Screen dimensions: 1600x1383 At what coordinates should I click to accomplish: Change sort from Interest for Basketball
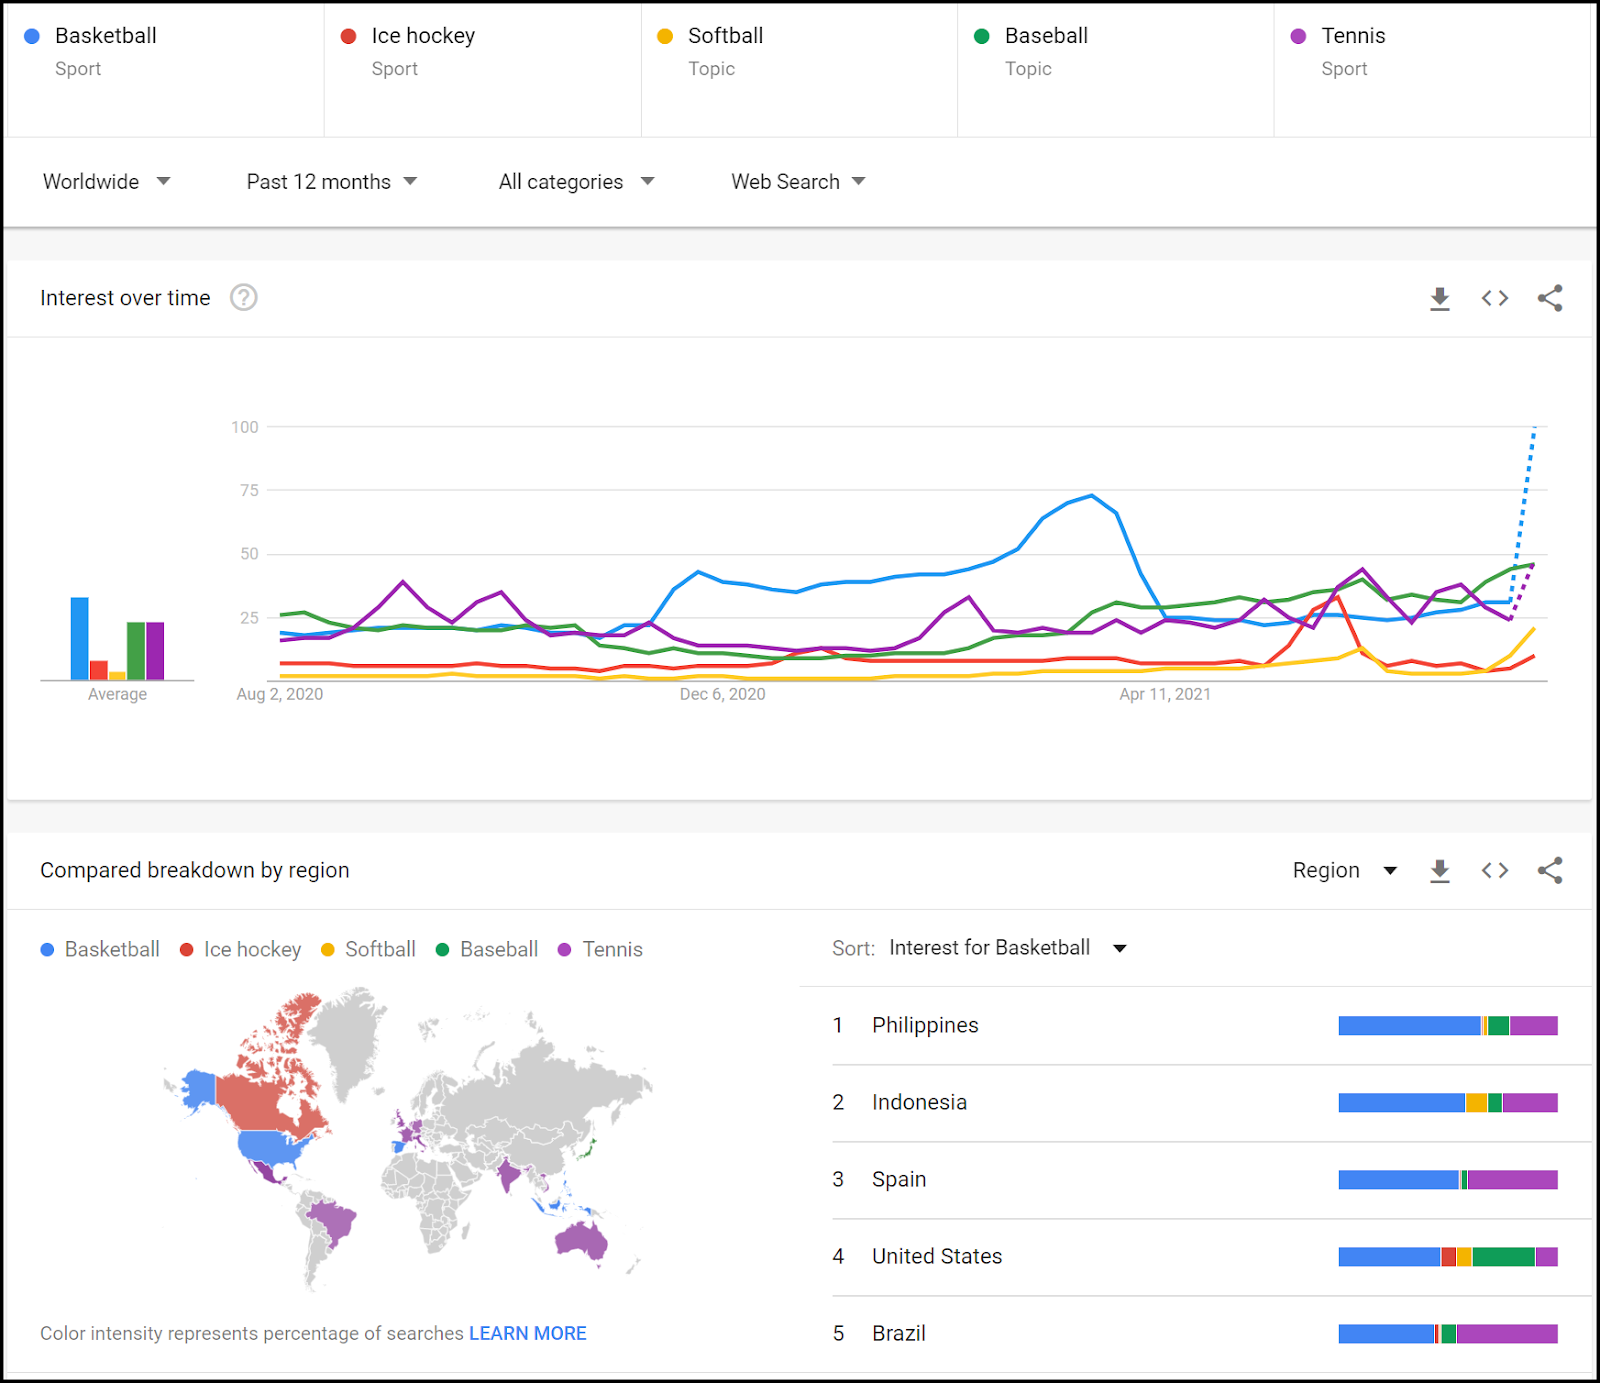1007,948
